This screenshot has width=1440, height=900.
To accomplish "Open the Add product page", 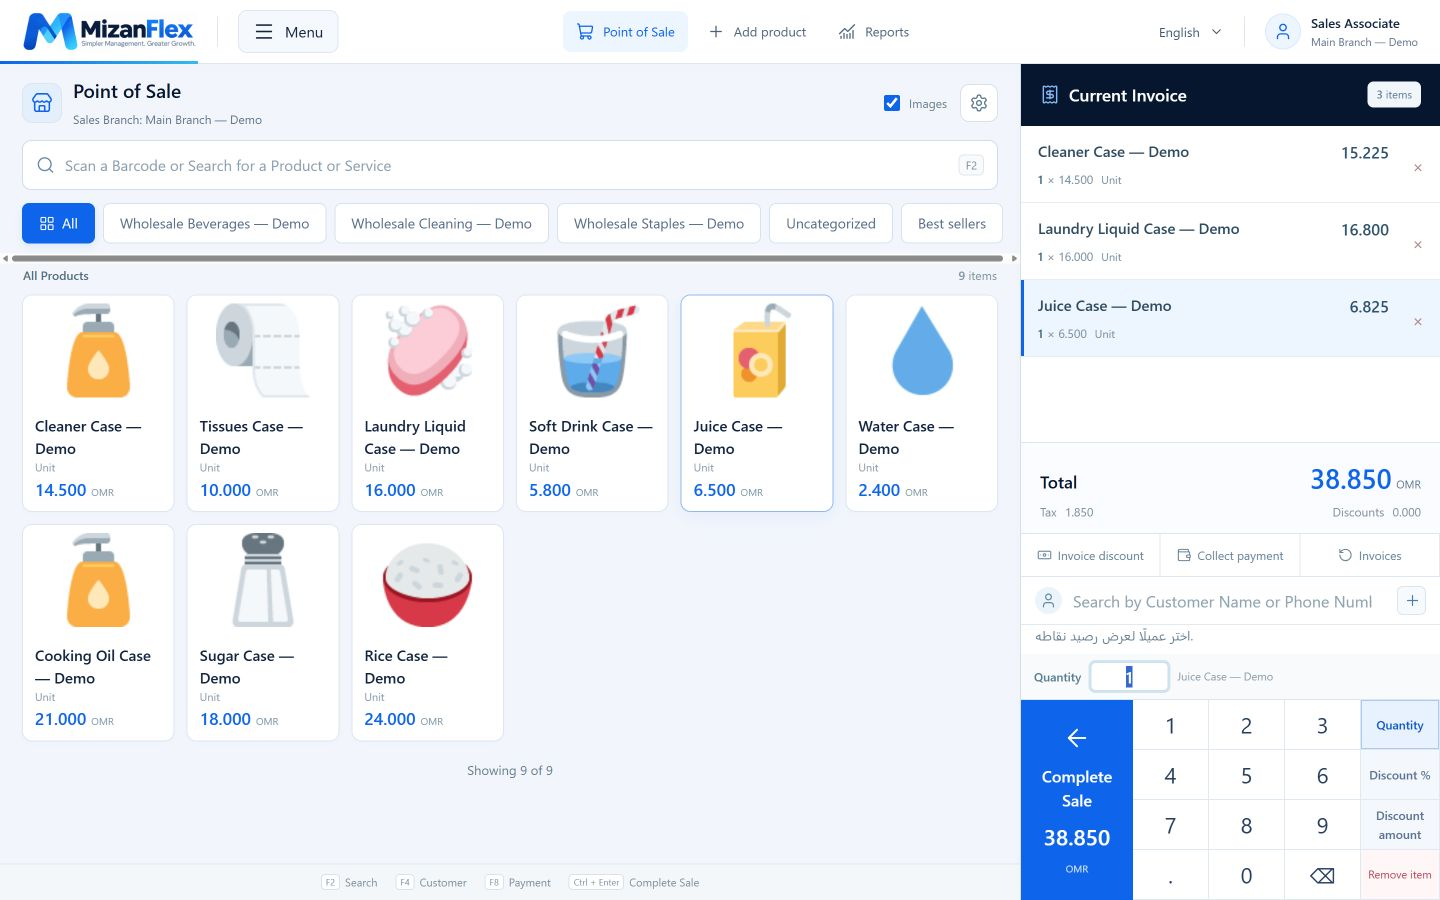I will coord(757,32).
